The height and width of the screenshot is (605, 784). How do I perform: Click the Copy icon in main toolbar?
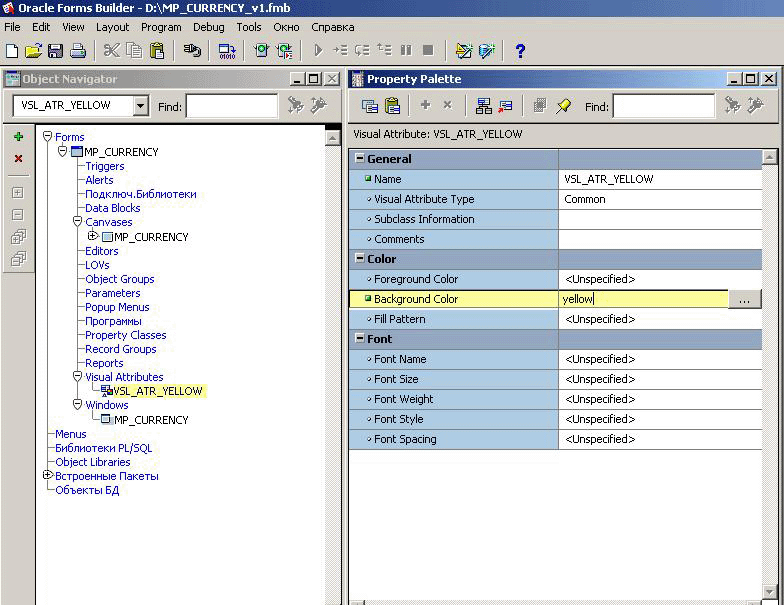click(134, 50)
